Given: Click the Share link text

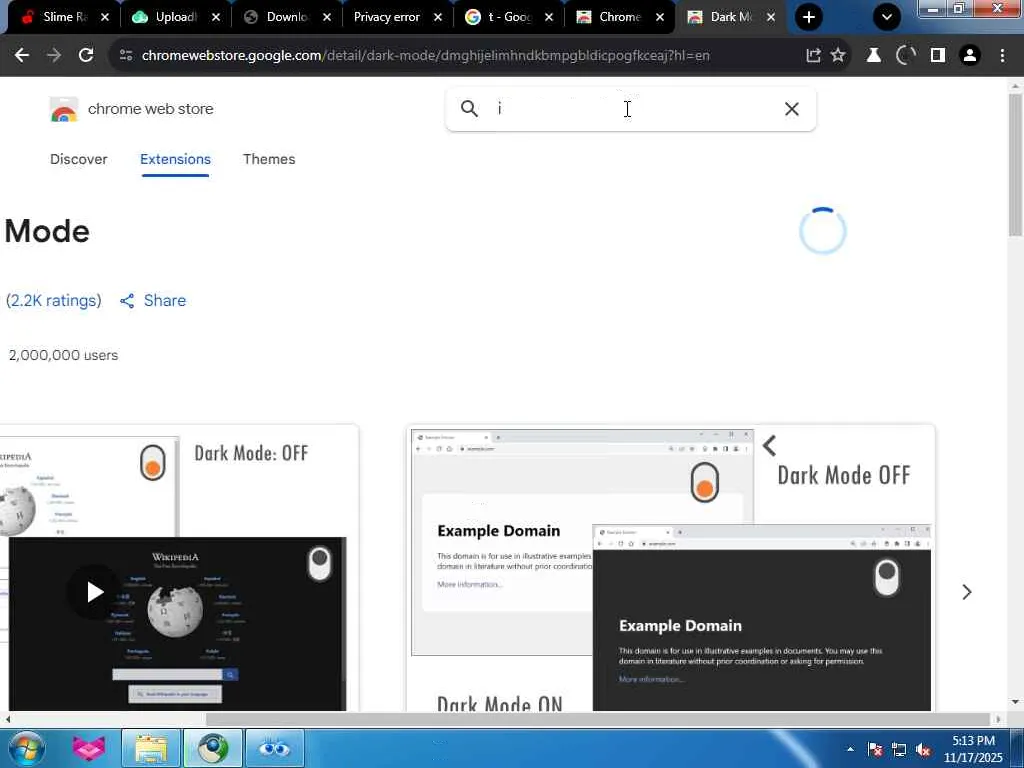Looking at the screenshot, I should tap(165, 300).
